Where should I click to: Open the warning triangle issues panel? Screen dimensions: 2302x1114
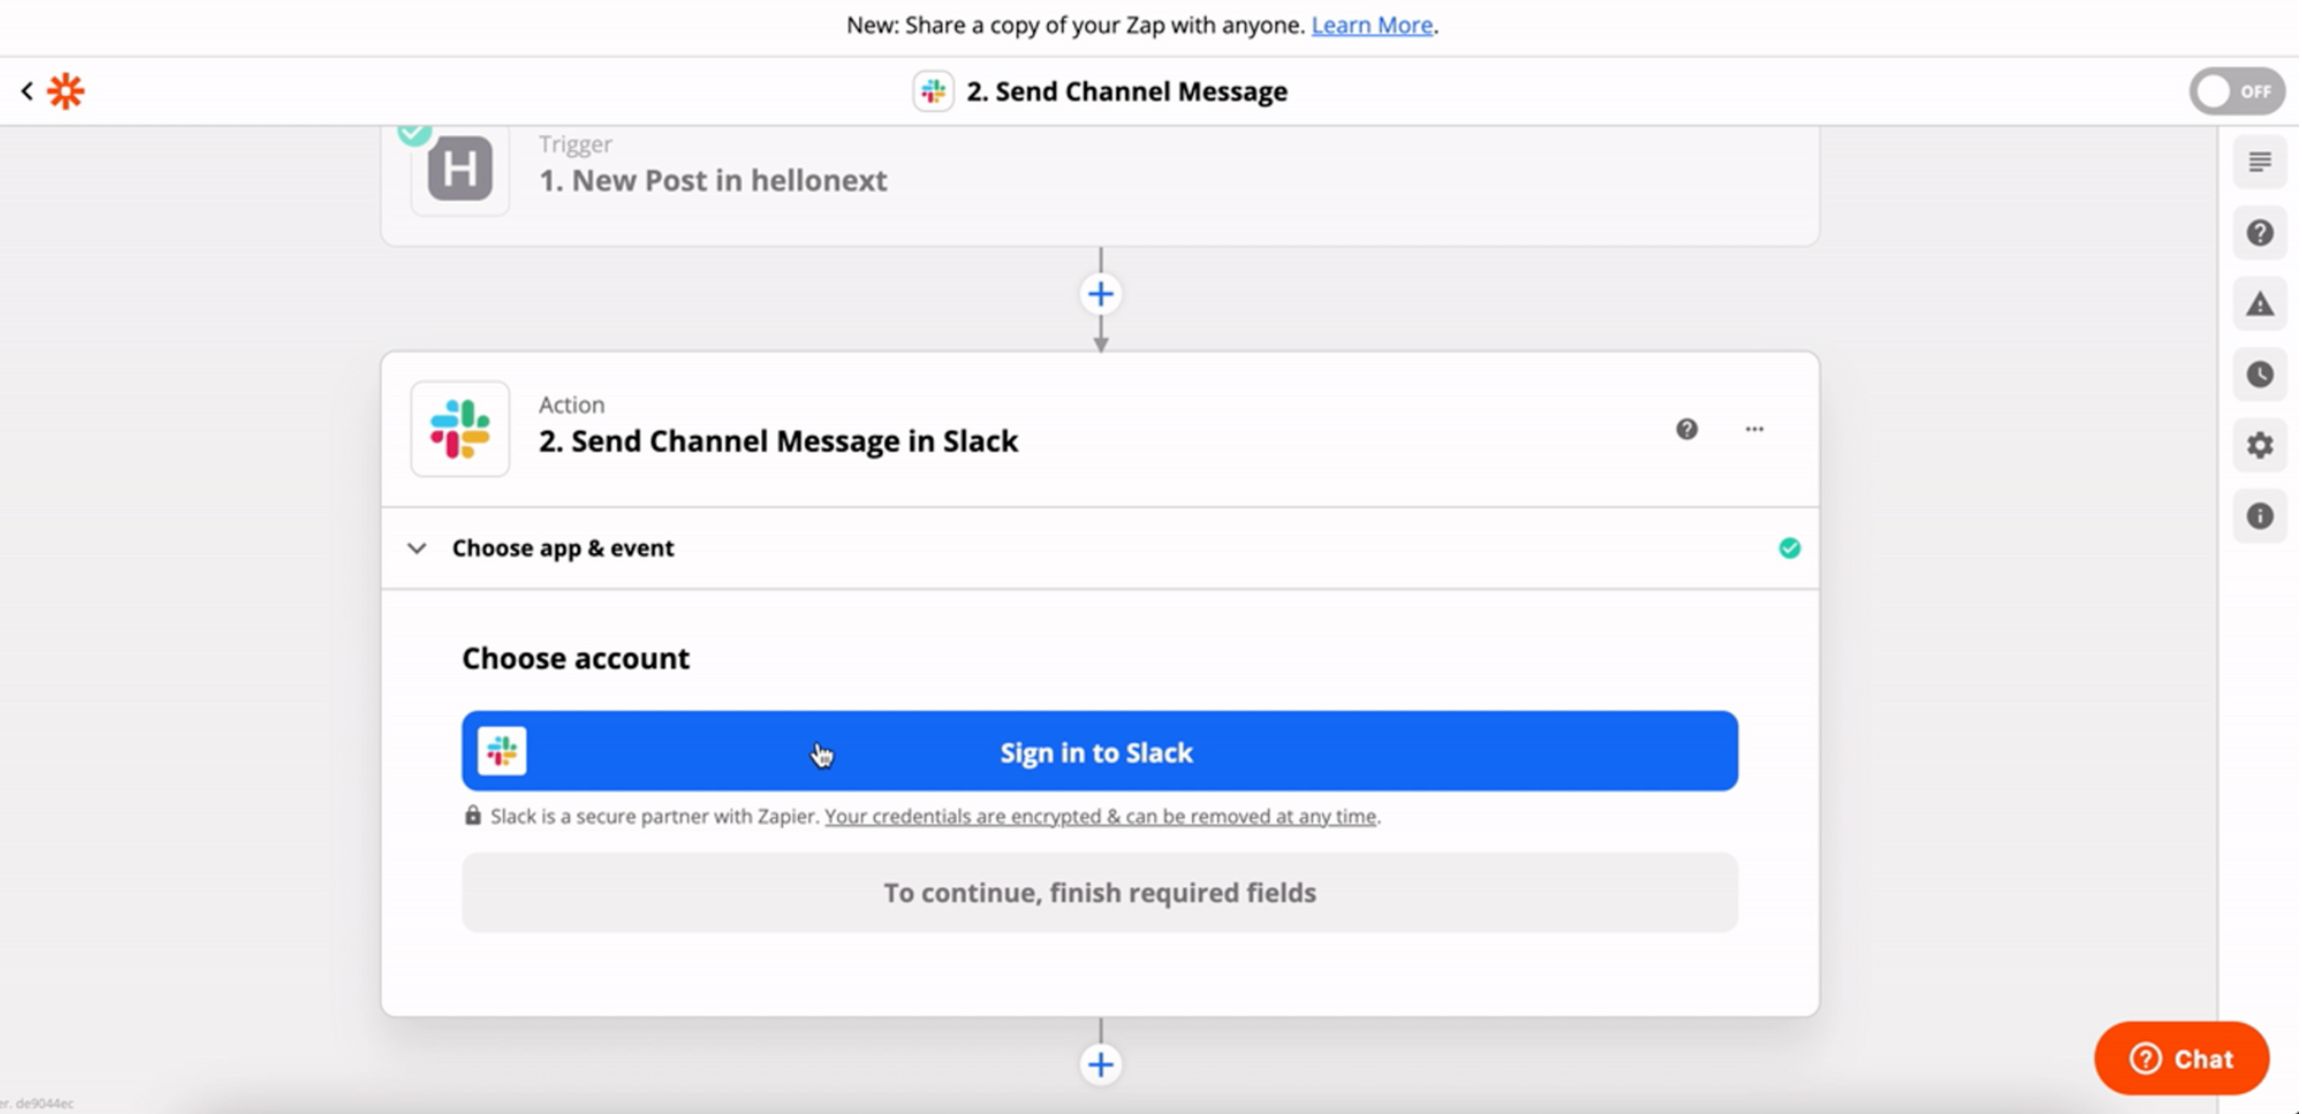click(x=2260, y=304)
